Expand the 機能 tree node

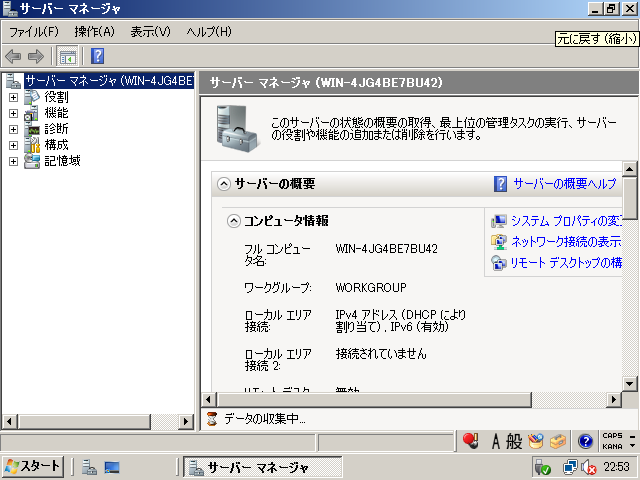13,113
